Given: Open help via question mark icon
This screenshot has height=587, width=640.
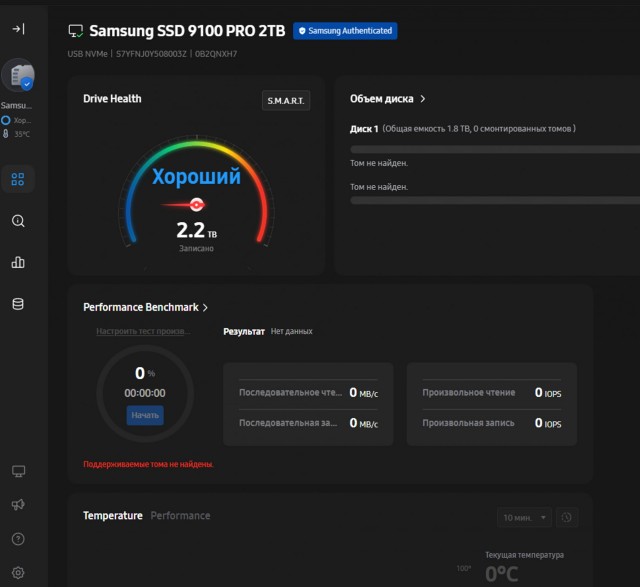Looking at the screenshot, I should (18, 539).
